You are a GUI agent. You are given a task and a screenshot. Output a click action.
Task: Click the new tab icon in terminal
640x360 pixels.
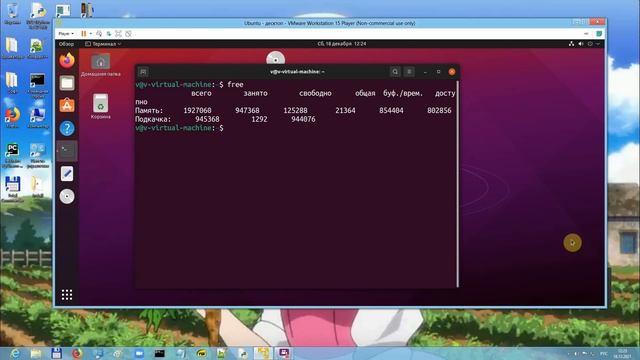143,72
